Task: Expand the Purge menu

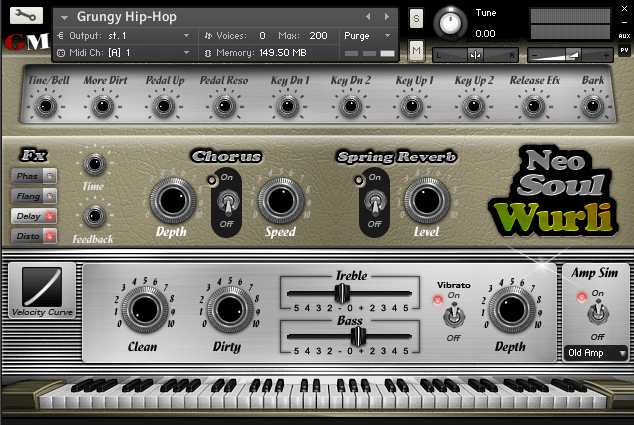Action: 368,35
